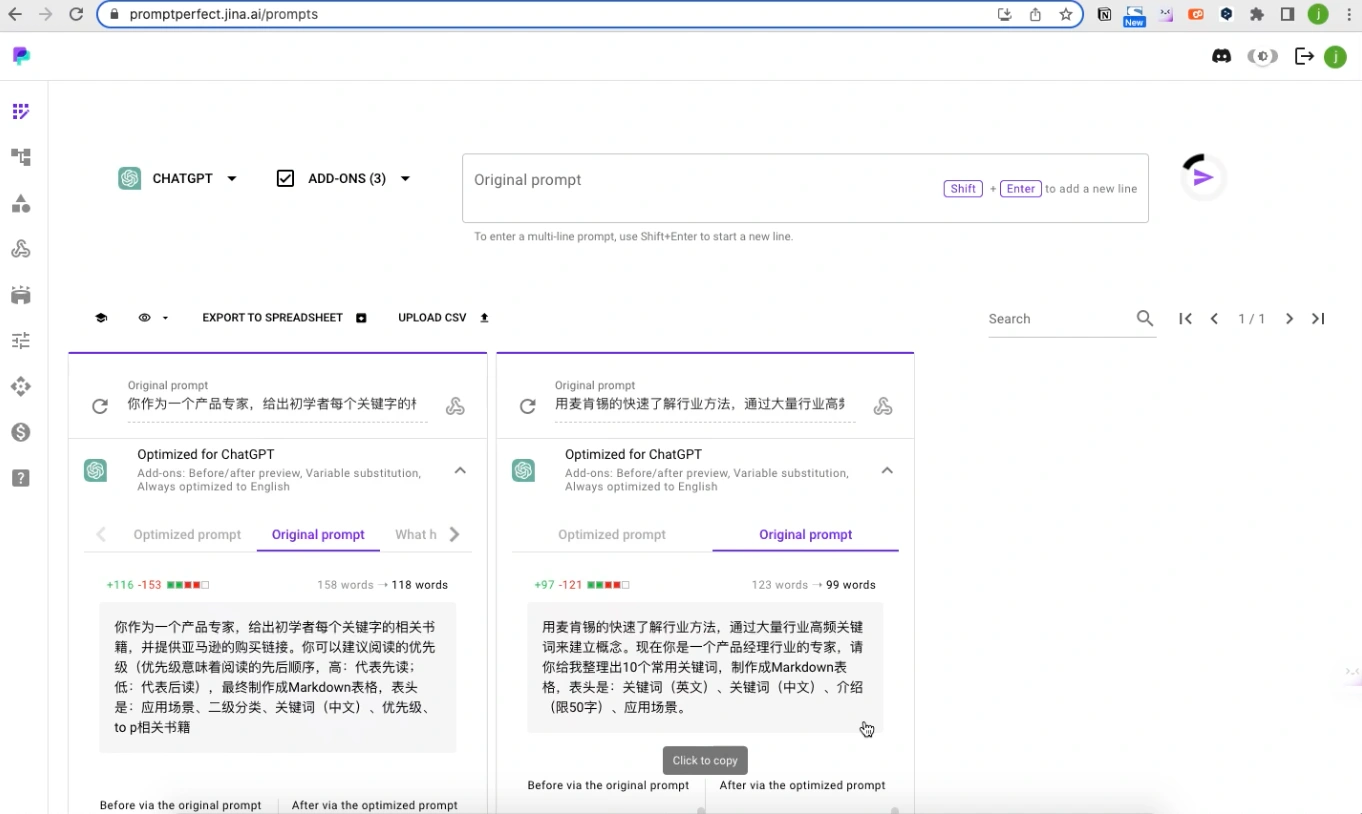Click the browser reload button
Viewport: 1362px width, 814px height.
(76, 14)
